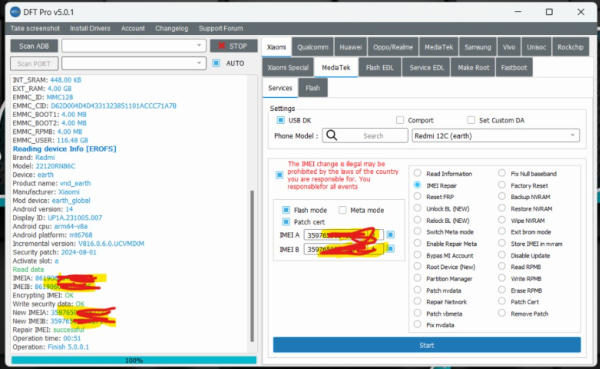Switch to the Samsung tab

(478, 47)
